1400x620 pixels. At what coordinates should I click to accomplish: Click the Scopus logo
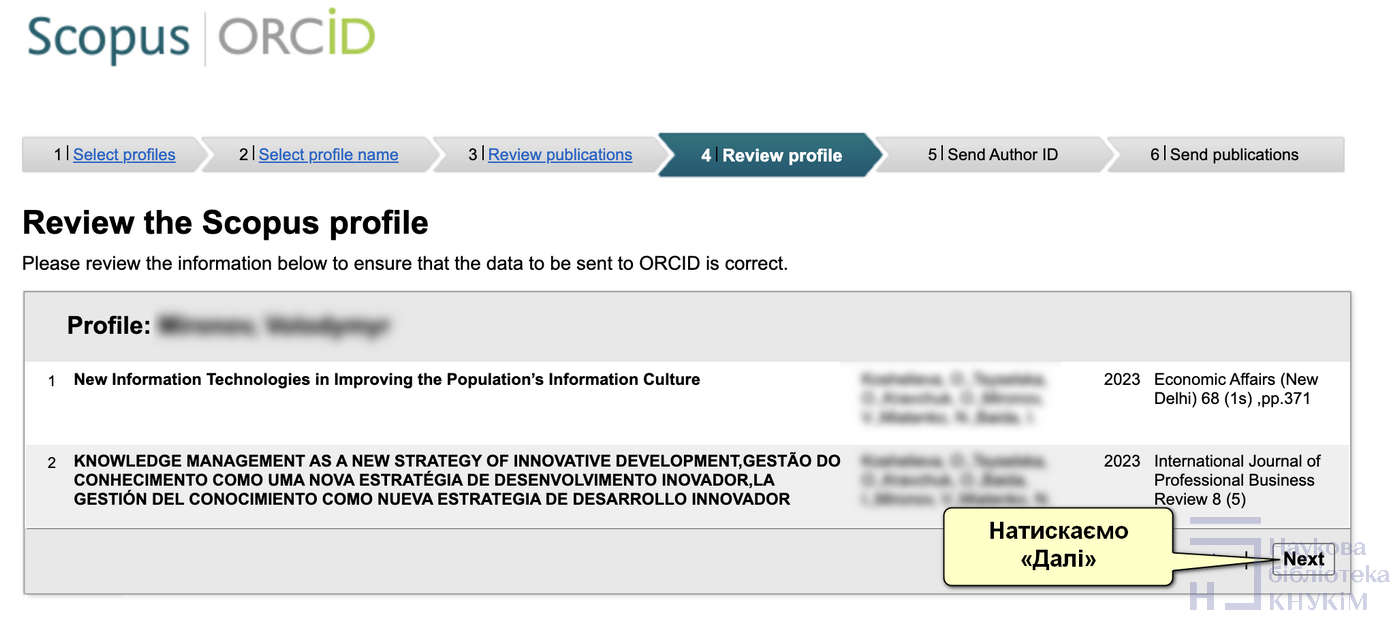108,38
